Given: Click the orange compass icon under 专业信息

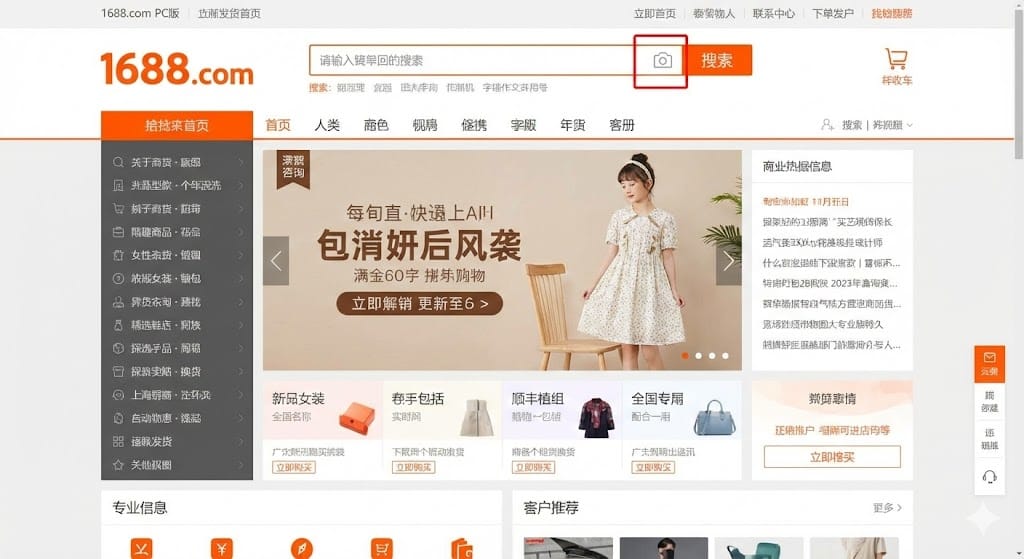Looking at the screenshot, I should [302, 548].
